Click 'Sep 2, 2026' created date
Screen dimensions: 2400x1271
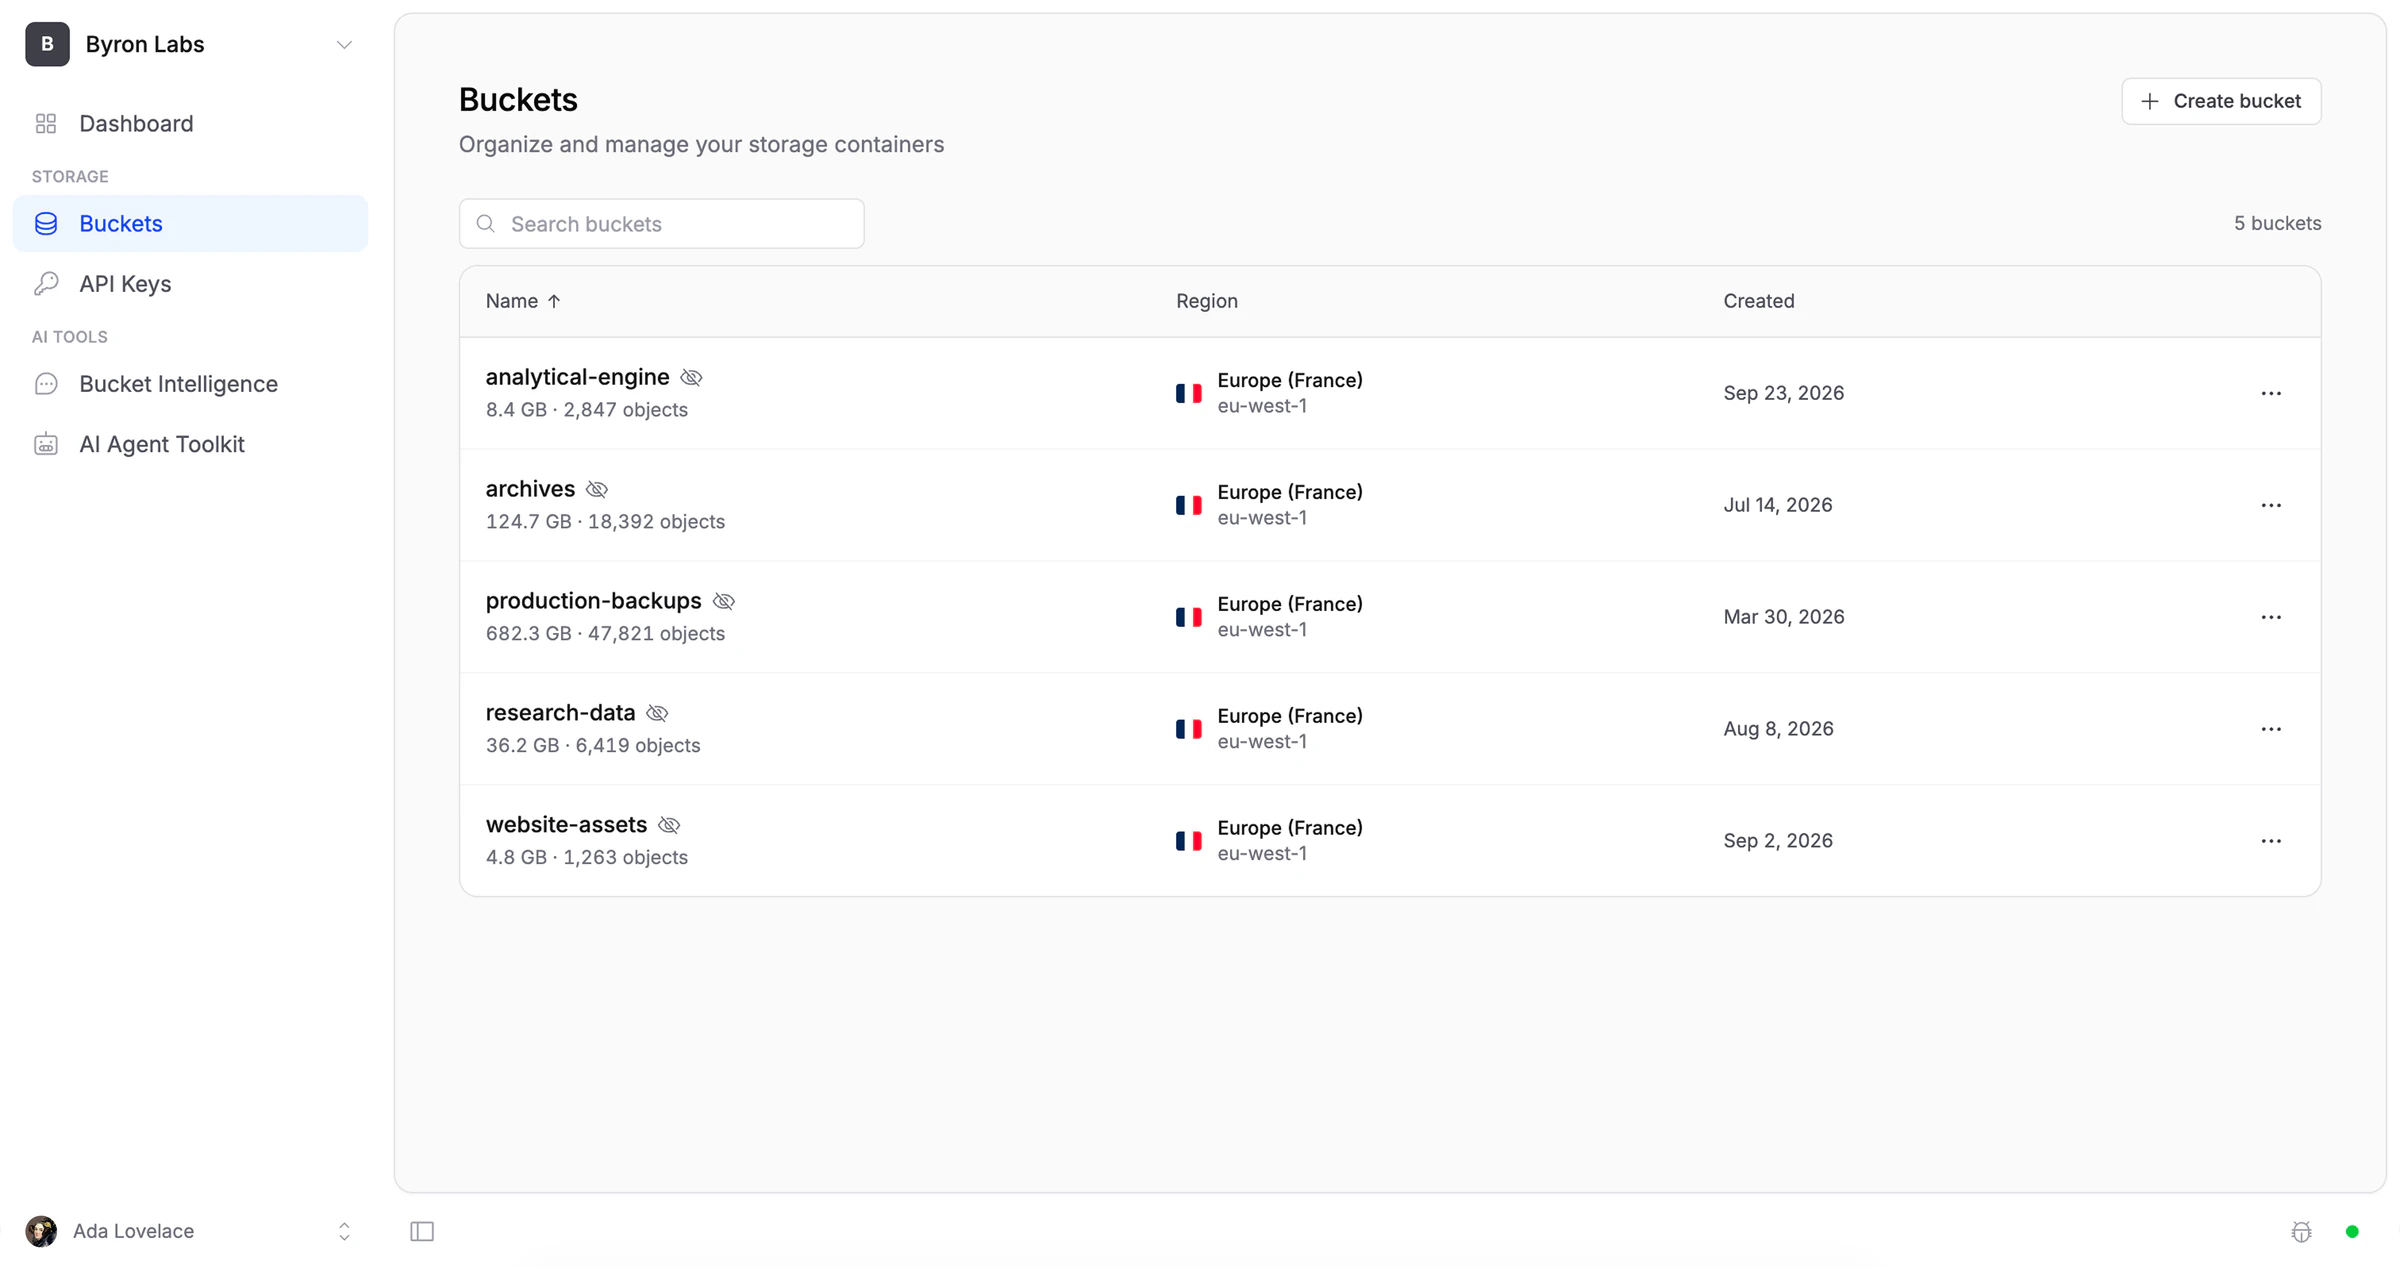click(x=1777, y=841)
